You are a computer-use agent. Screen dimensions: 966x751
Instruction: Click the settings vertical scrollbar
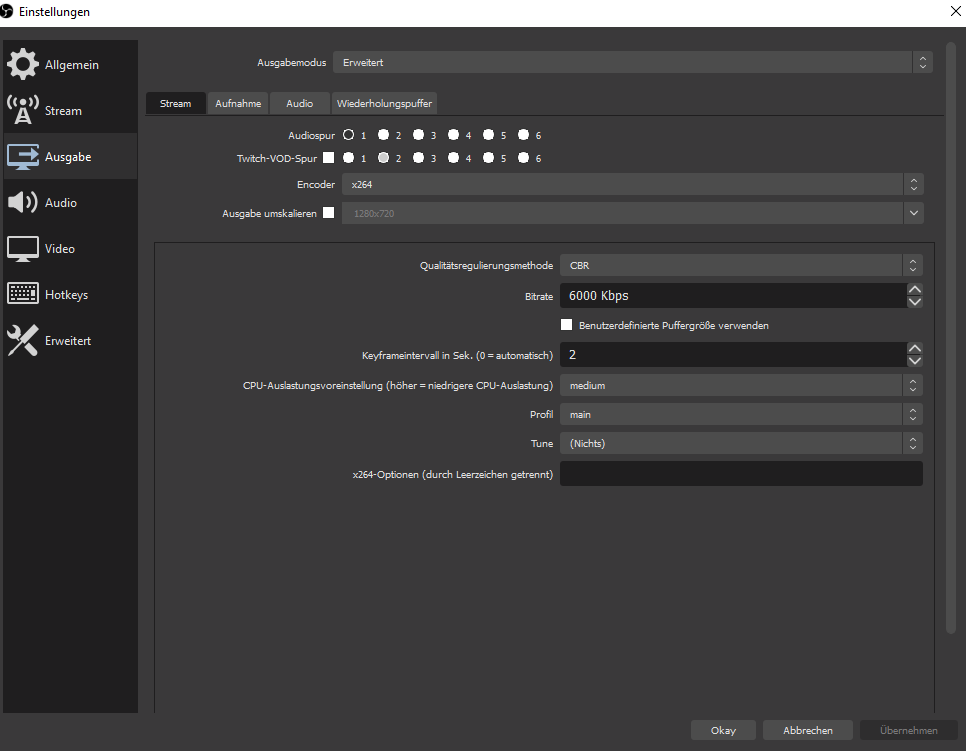click(951, 338)
